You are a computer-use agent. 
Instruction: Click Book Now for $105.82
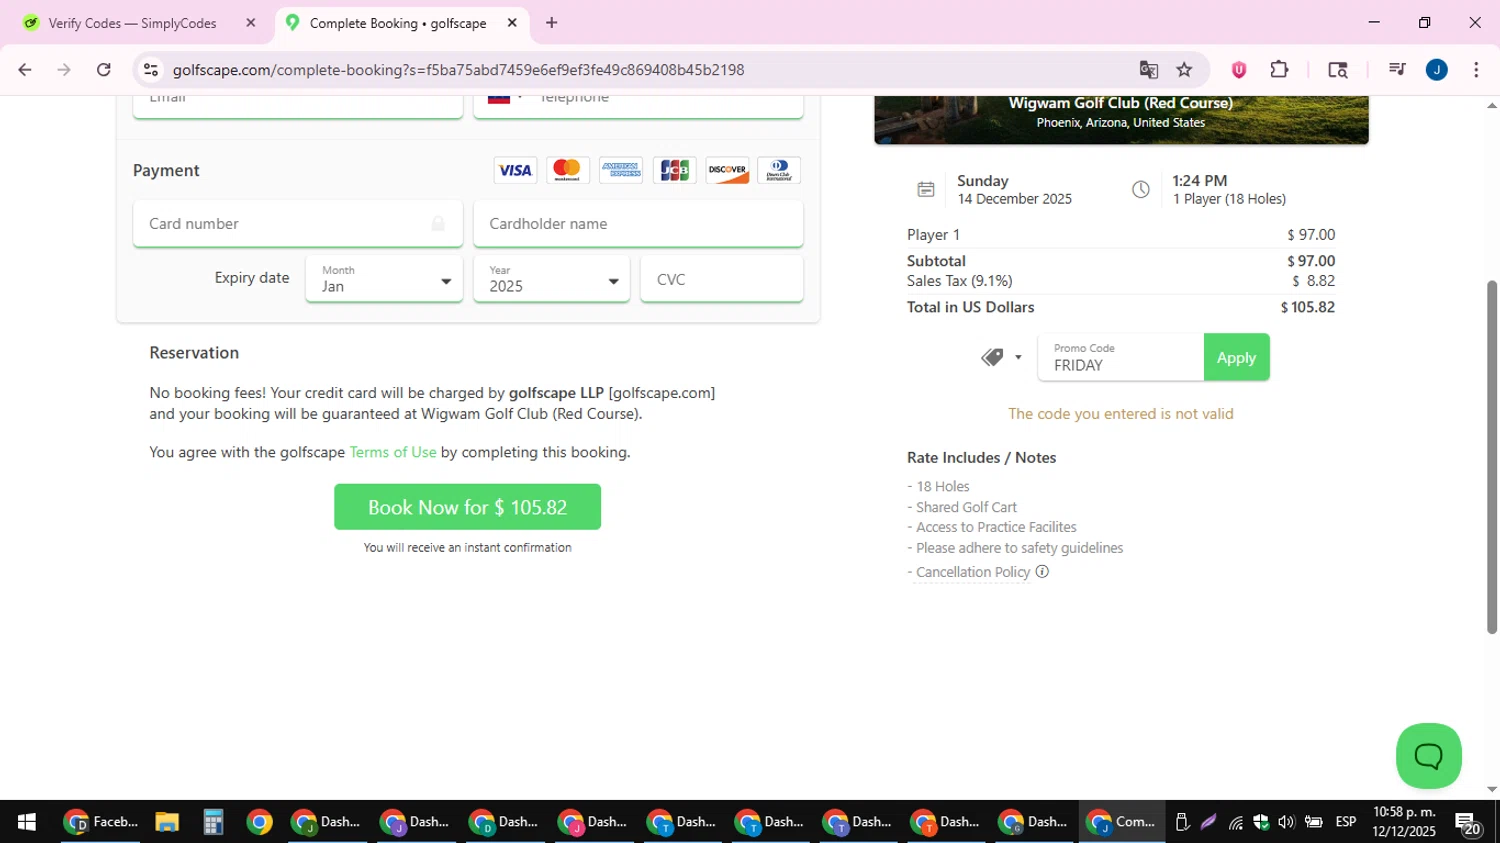[467, 507]
